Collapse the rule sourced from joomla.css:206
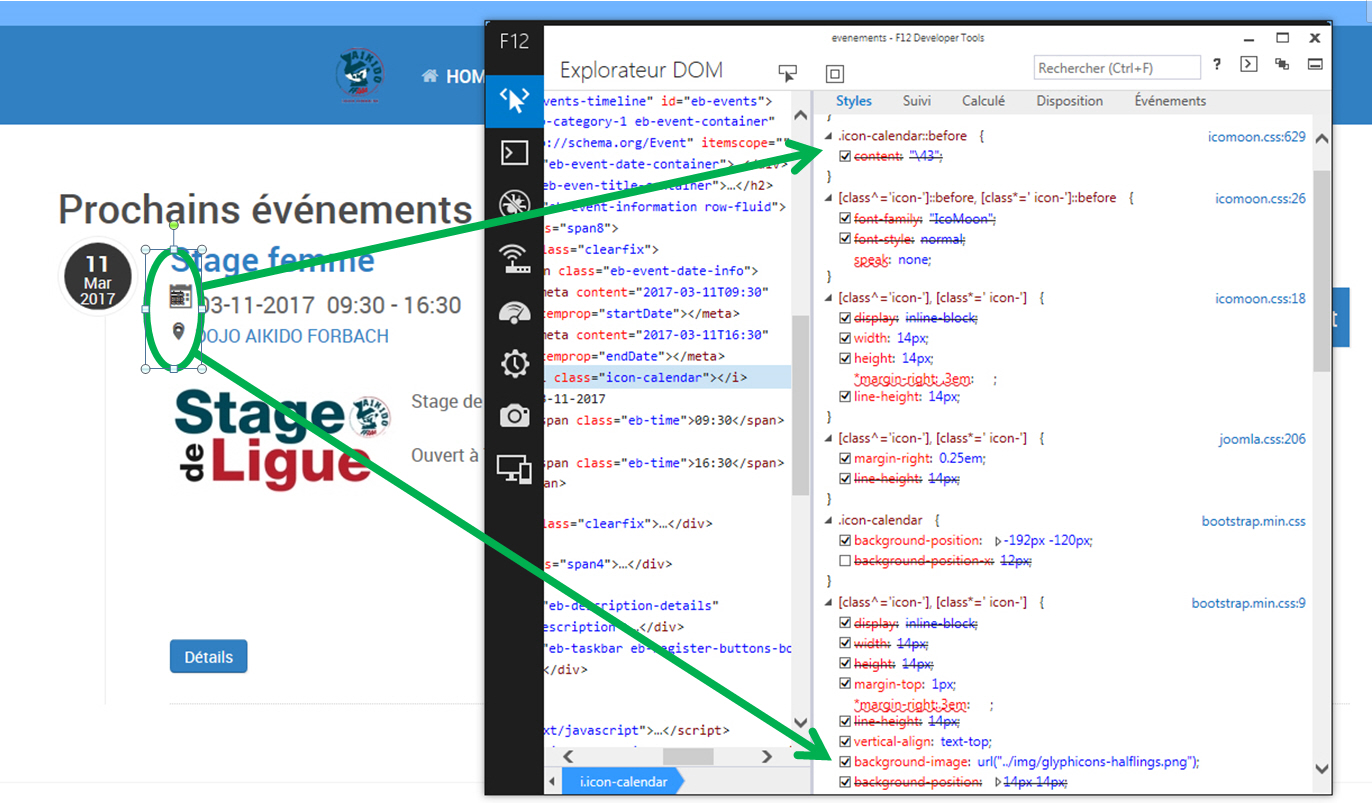The width and height of the screenshot is (1372, 803). pyautogui.click(x=828, y=439)
